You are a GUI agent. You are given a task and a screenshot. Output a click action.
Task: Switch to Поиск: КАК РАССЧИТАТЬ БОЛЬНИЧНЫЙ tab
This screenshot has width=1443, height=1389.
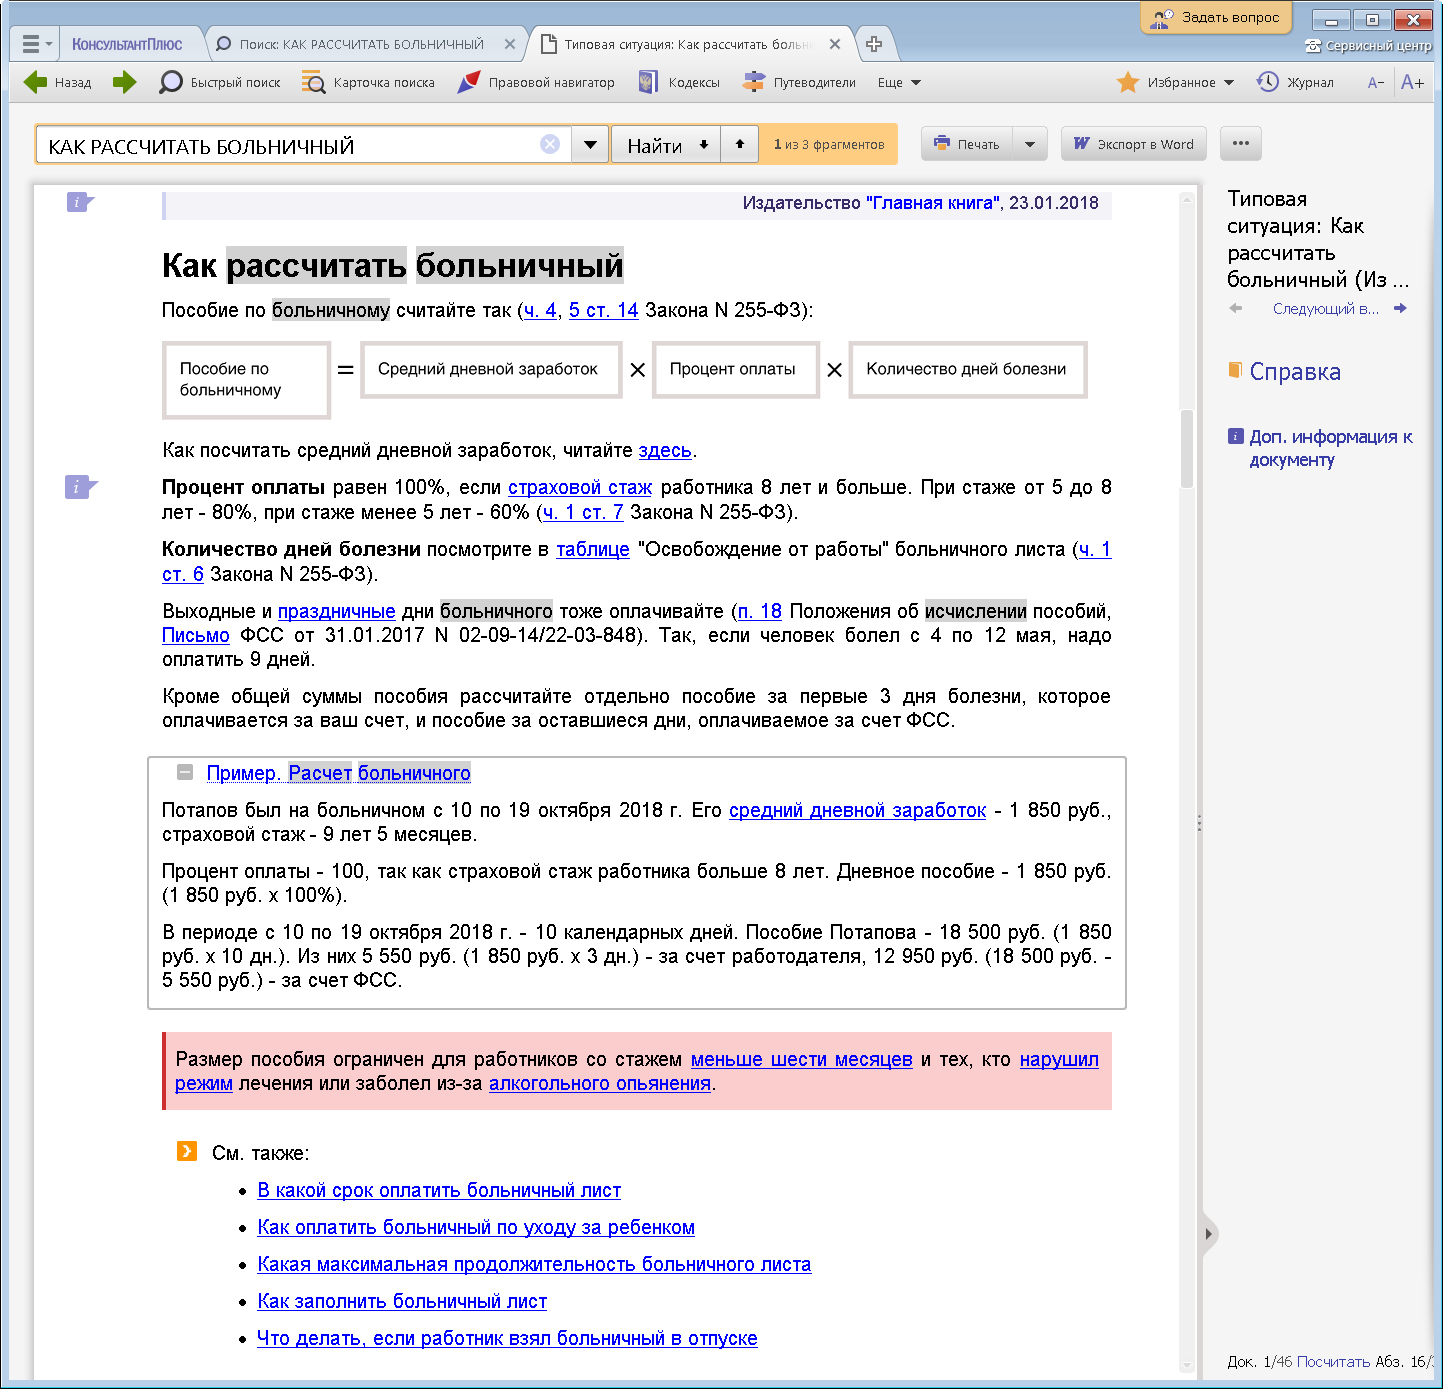(x=362, y=44)
